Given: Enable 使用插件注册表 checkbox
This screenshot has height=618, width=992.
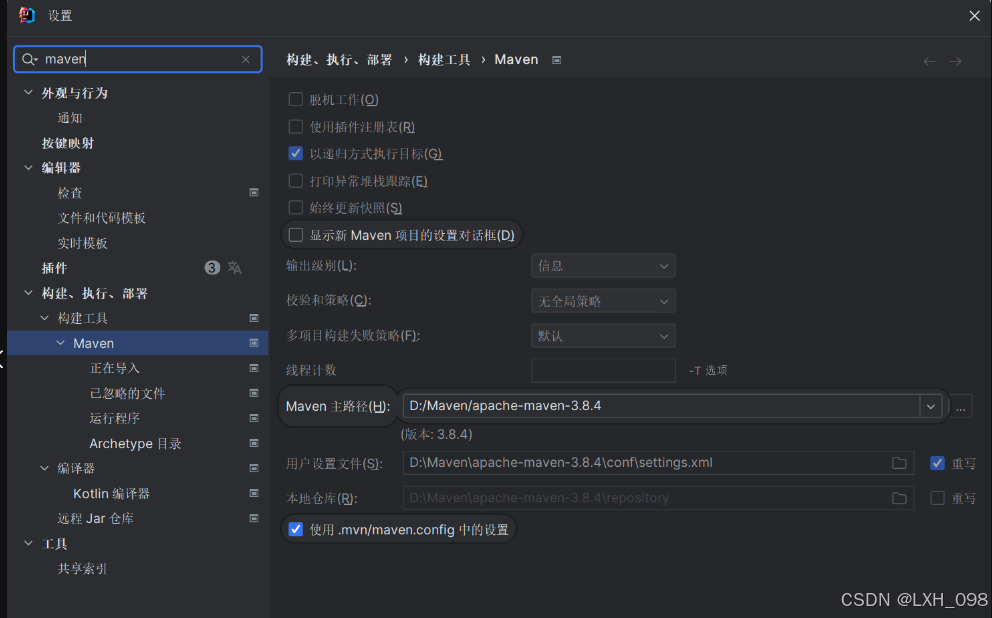Looking at the screenshot, I should (295, 127).
